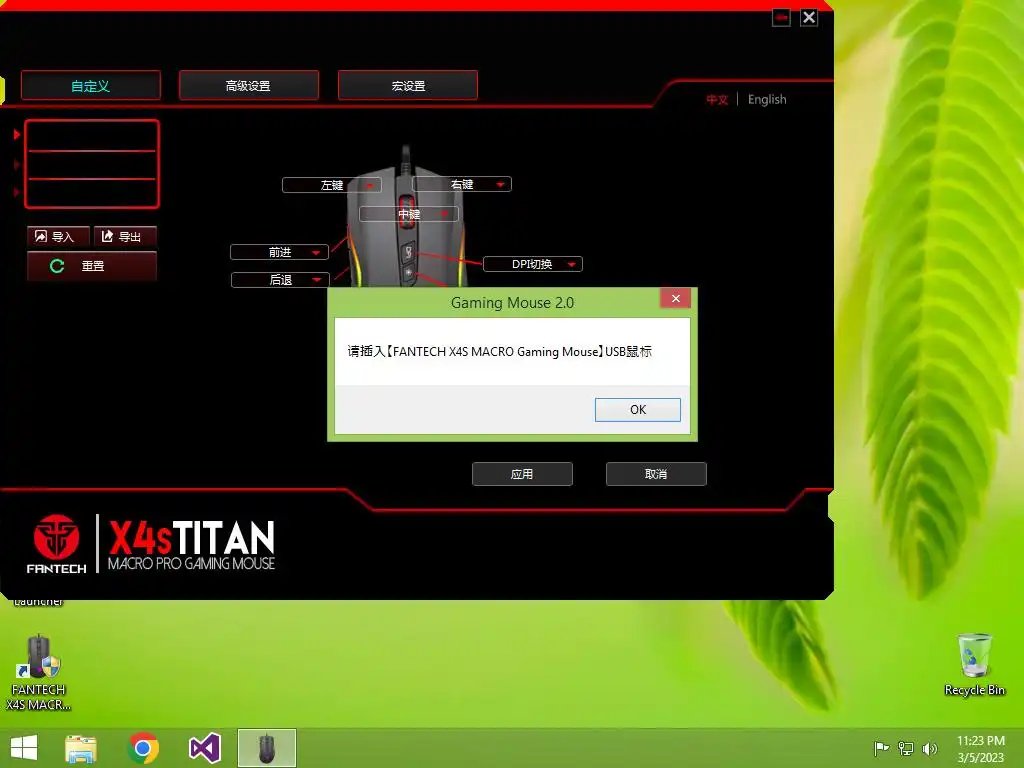Open the Recycle Bin desktop icon
The height and width of the screenshot is (768, 1024).
point(974,665)
